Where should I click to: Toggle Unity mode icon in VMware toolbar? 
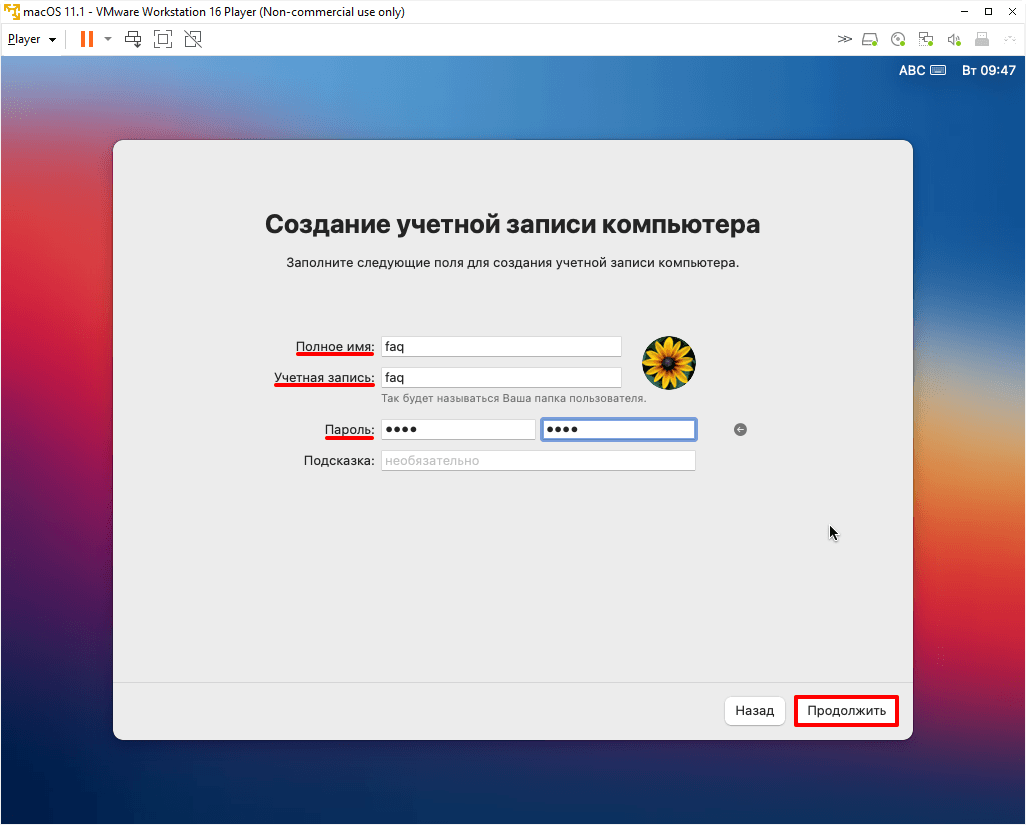[193, 40]
